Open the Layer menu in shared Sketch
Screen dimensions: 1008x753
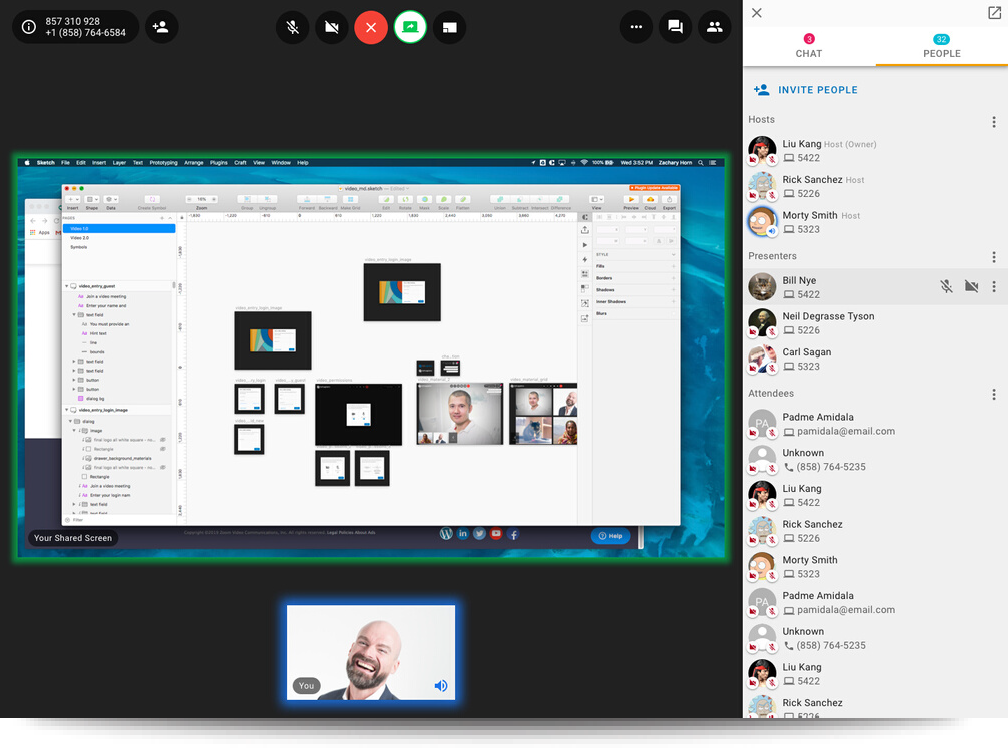tap(120, 163)
